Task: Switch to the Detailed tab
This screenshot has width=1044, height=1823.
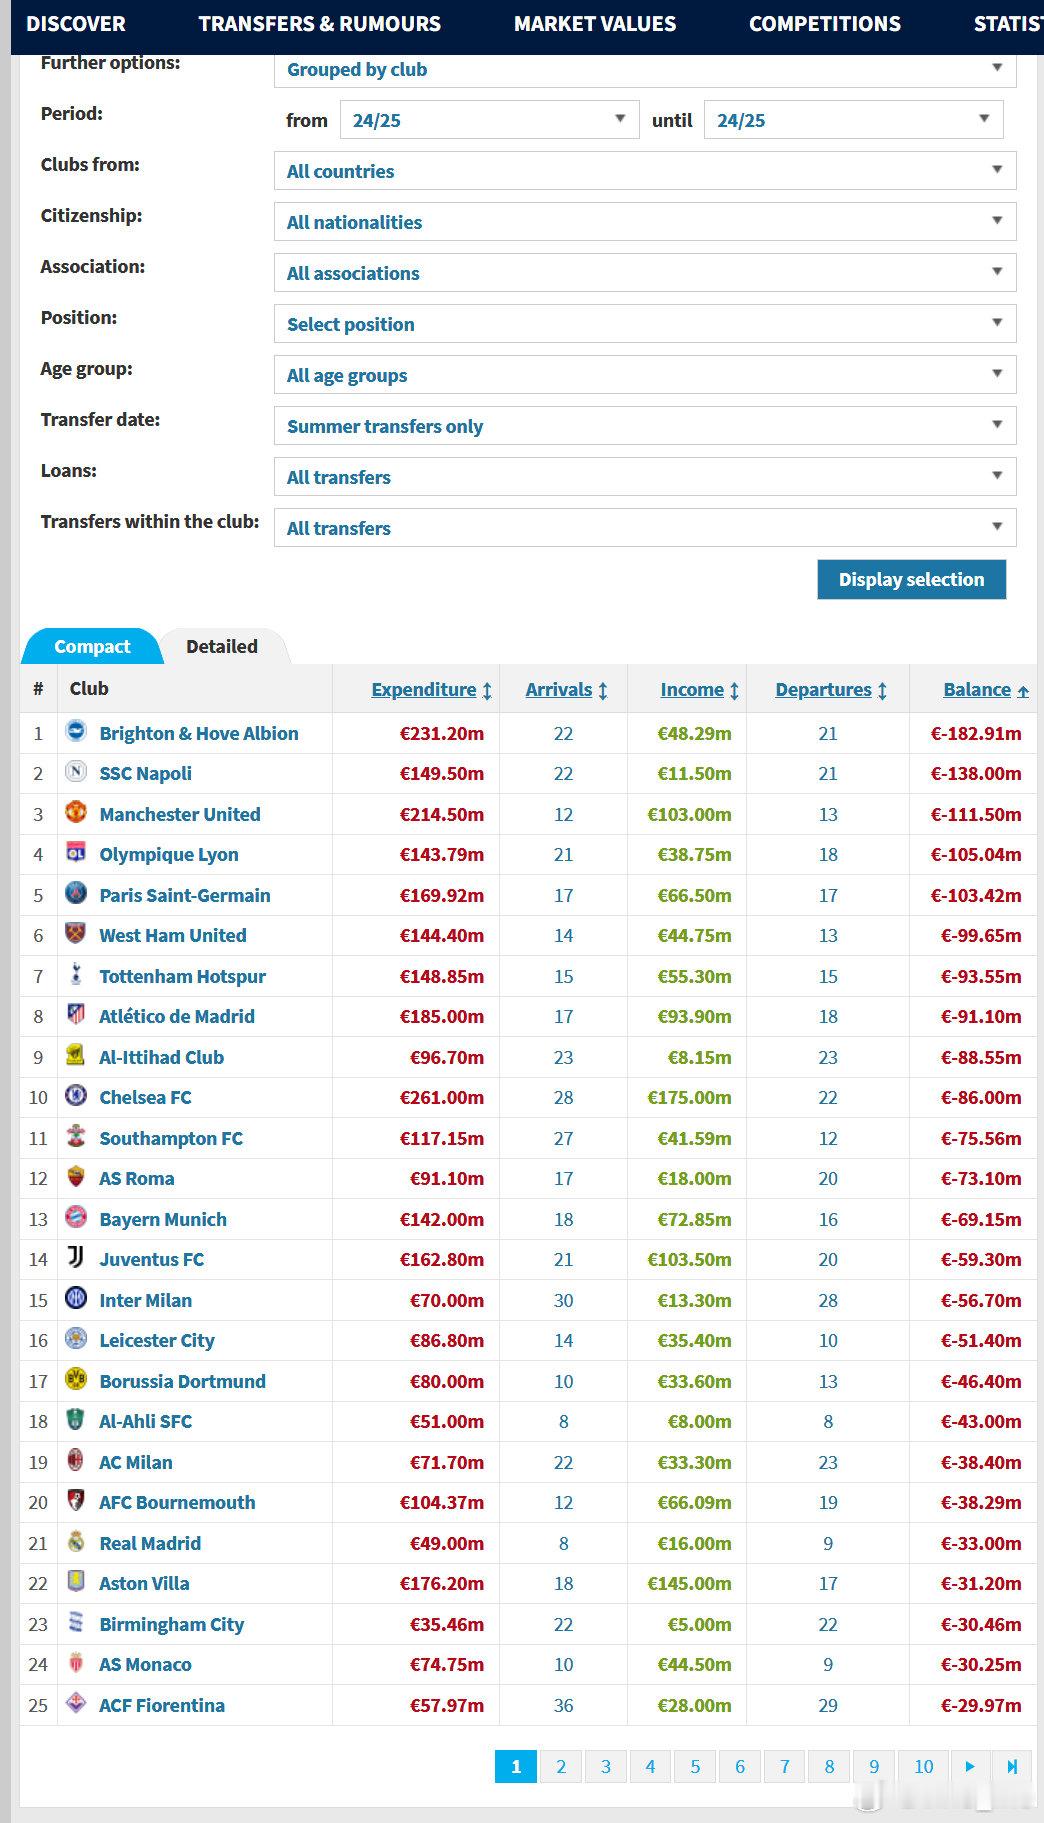Action: coord(222,646)
